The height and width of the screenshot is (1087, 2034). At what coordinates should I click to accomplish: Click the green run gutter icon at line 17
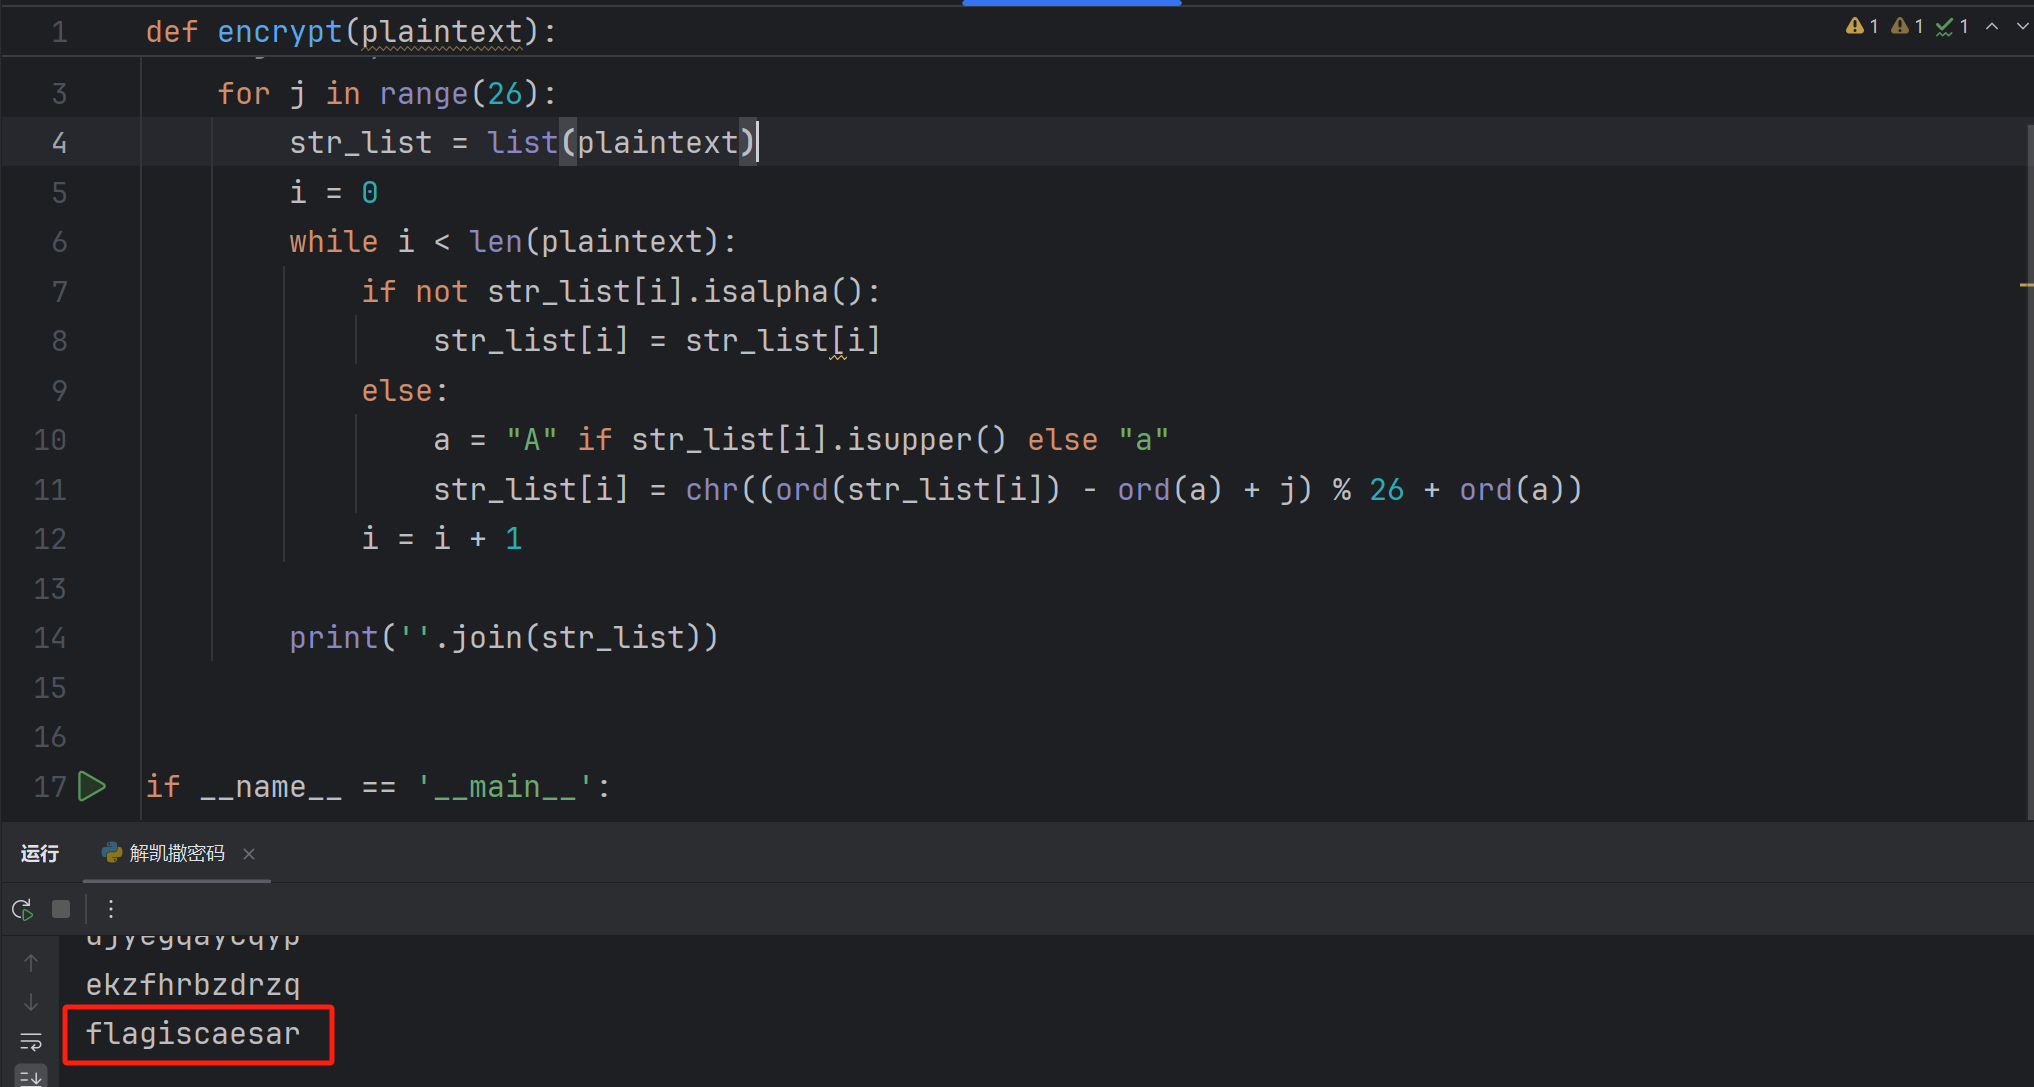point(92,787)
